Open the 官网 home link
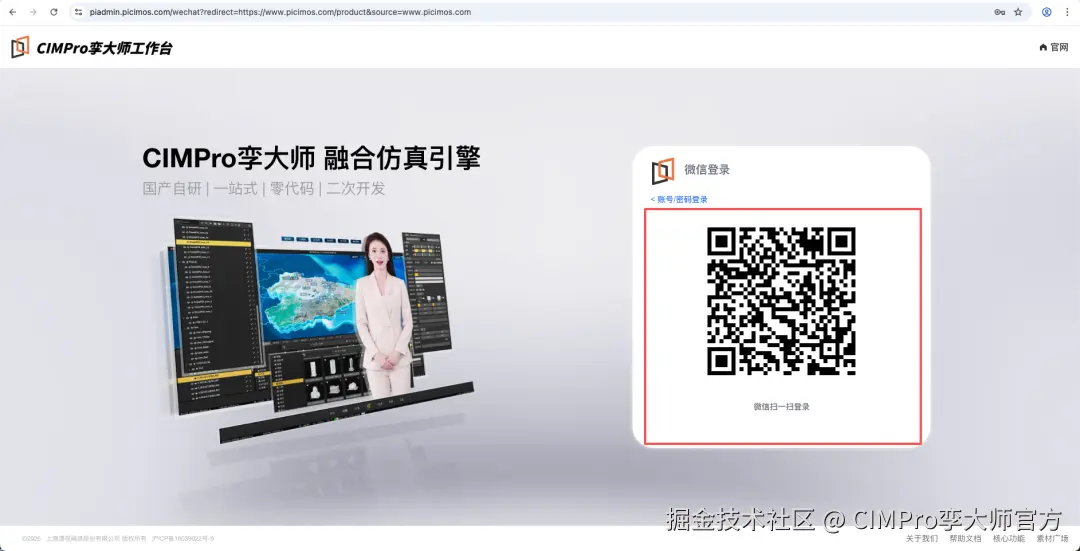 click(1053, 47)
